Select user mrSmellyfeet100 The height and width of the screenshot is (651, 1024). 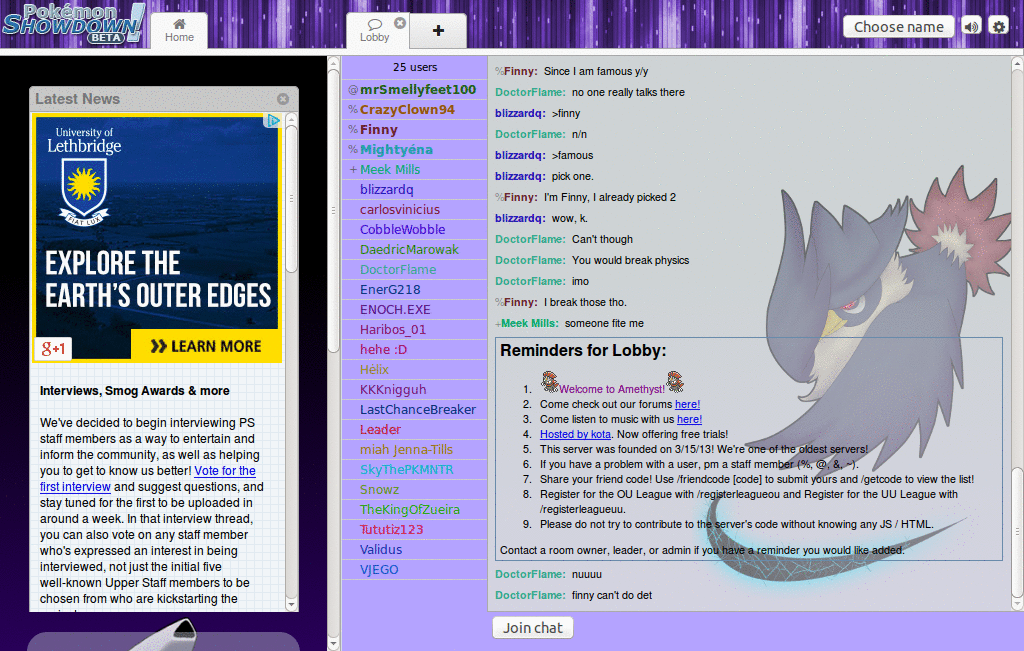pos(415,89)
